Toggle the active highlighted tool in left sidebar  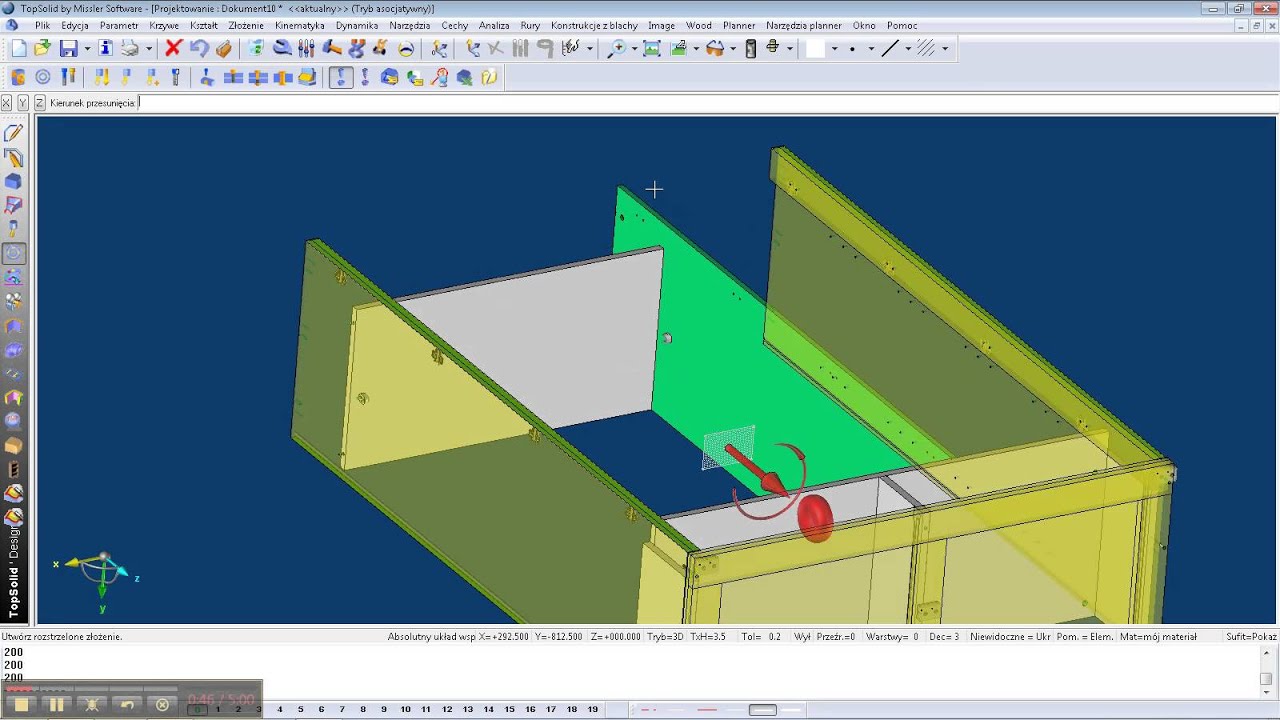[x=14, y=254]
